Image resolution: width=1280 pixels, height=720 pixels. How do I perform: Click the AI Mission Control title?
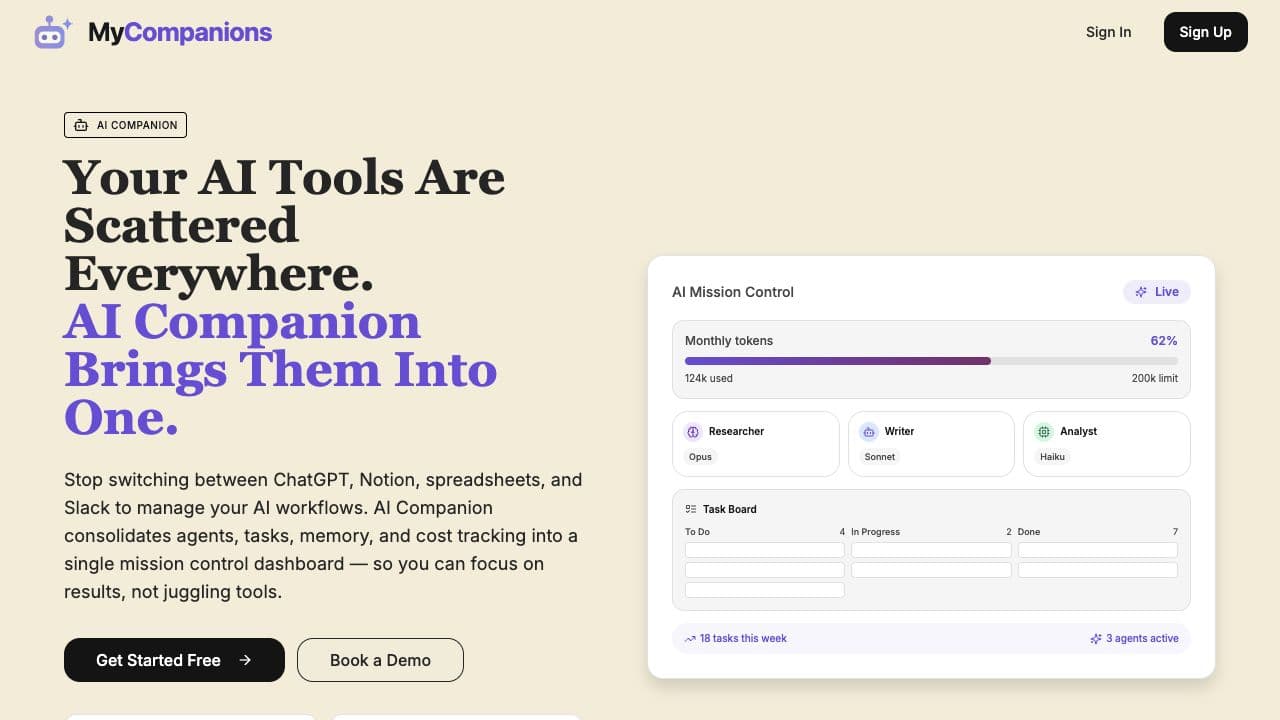[733, 292]
